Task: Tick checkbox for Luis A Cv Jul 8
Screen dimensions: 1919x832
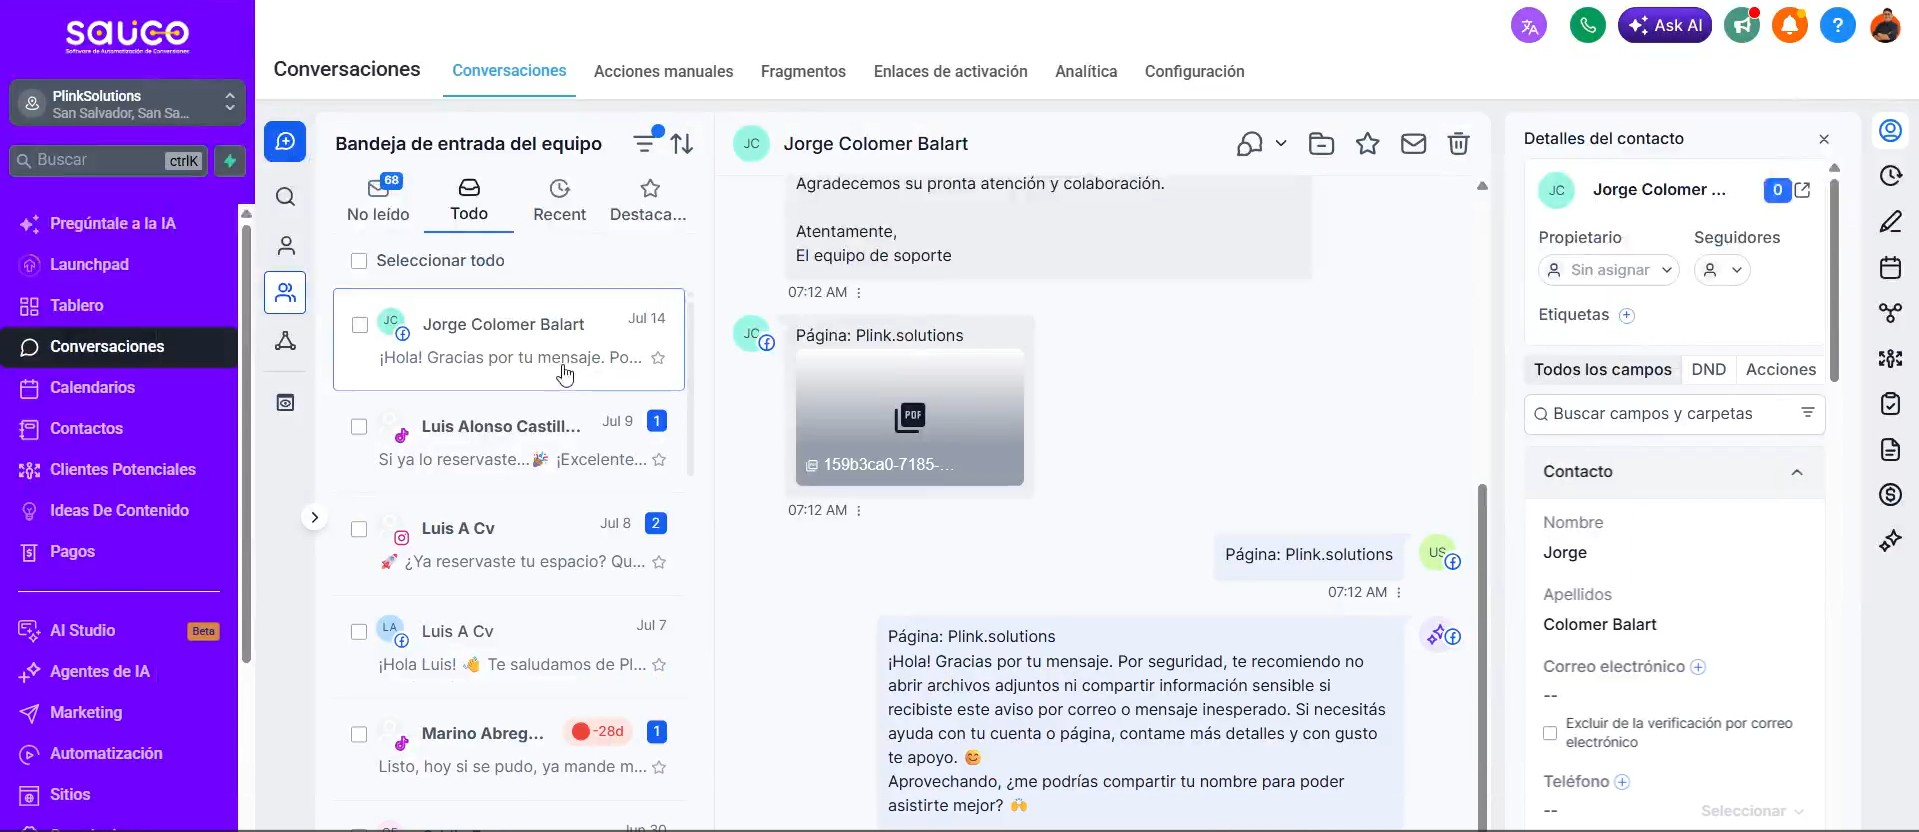Action: point(359,529)
